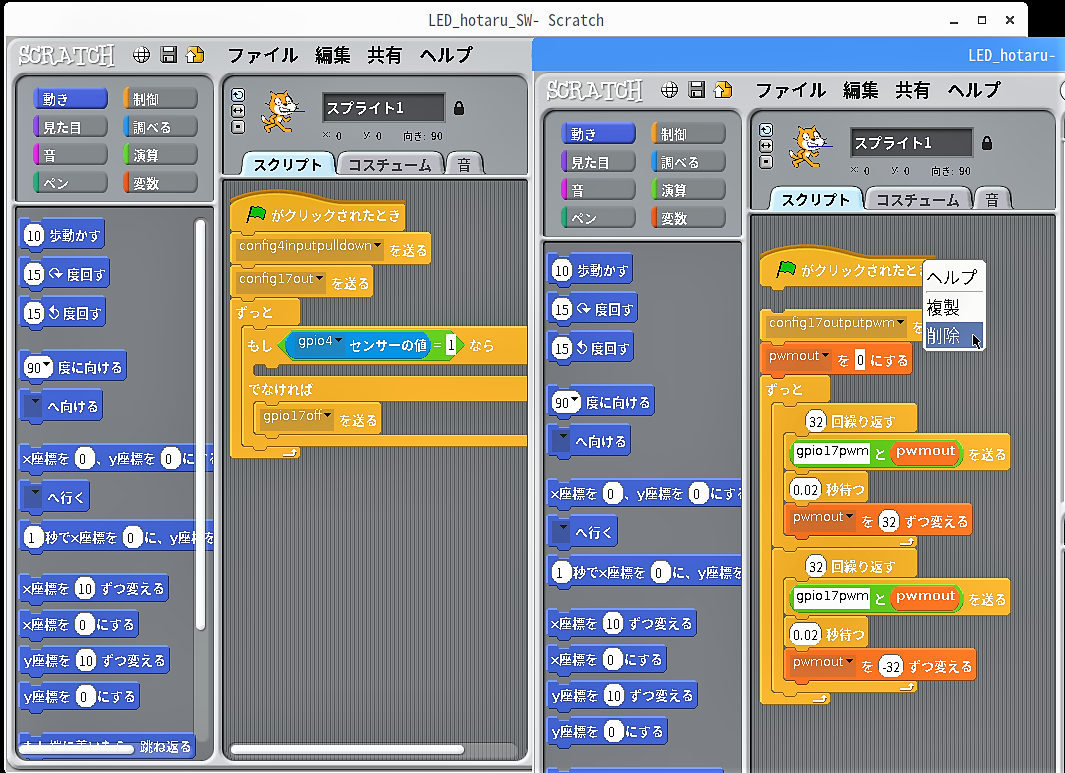Click the vertical scrollbar of left block palette
This screenshot has height=773, width=1065.
tap(200, 425)
